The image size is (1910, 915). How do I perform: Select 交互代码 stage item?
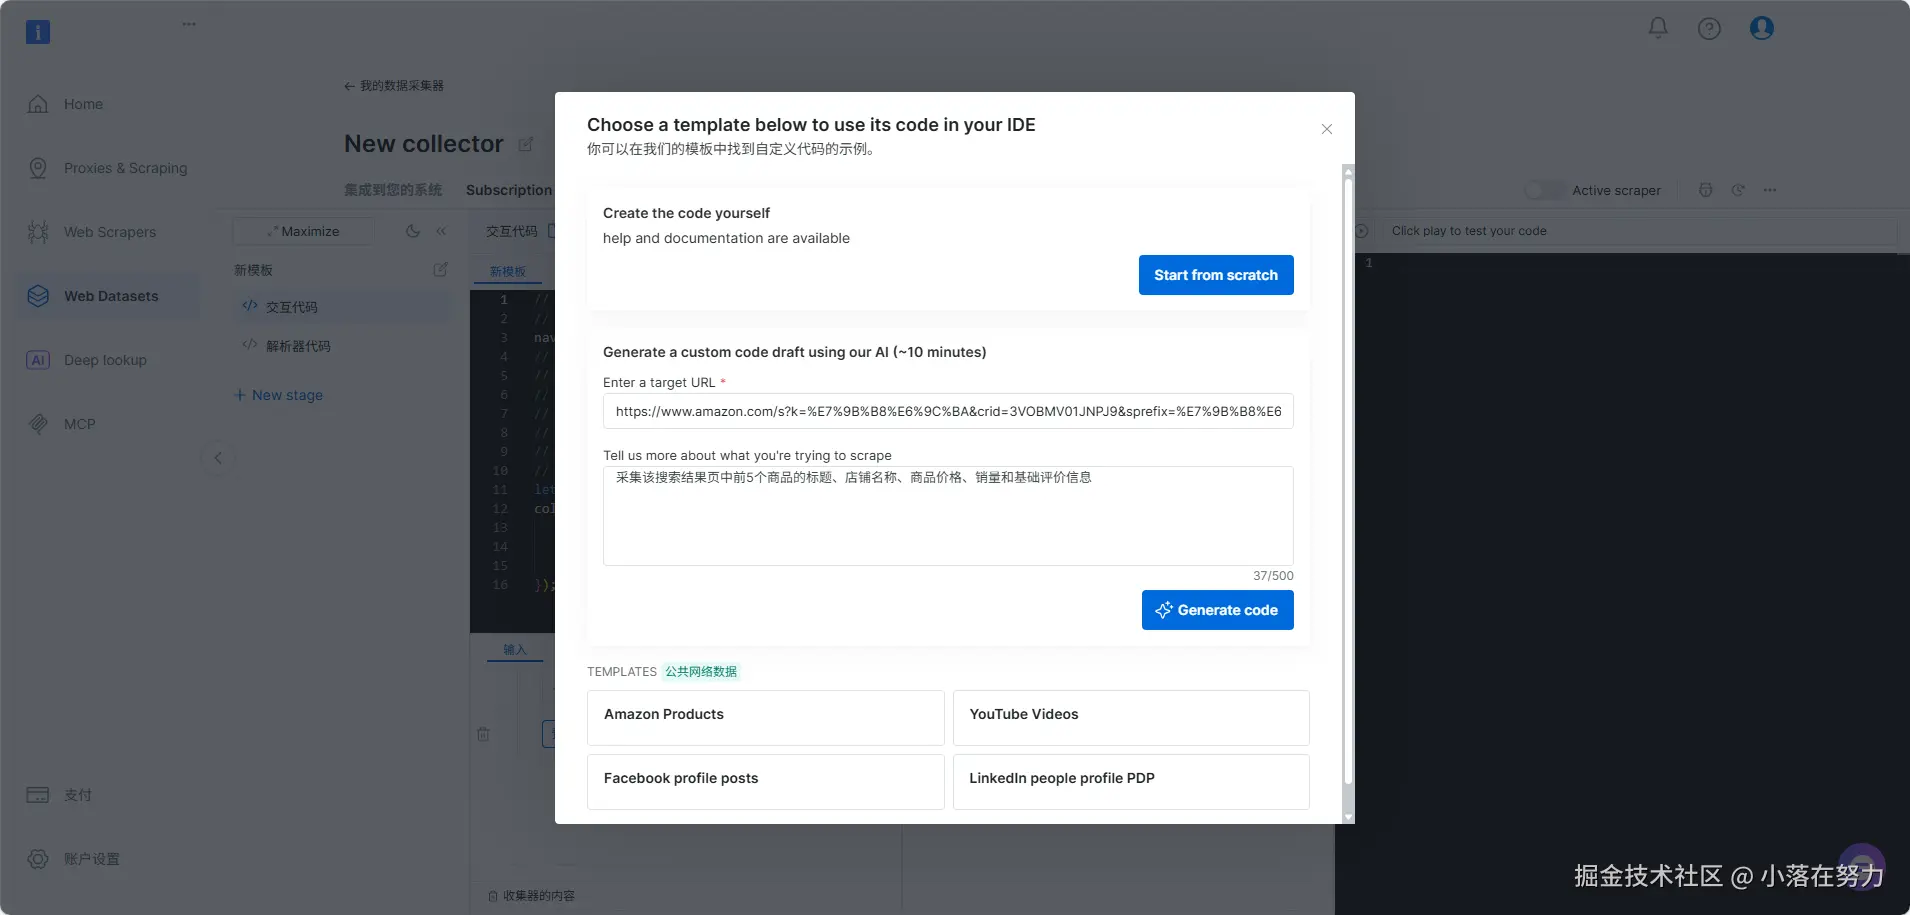pyautogui.click(x=342, y=307)
